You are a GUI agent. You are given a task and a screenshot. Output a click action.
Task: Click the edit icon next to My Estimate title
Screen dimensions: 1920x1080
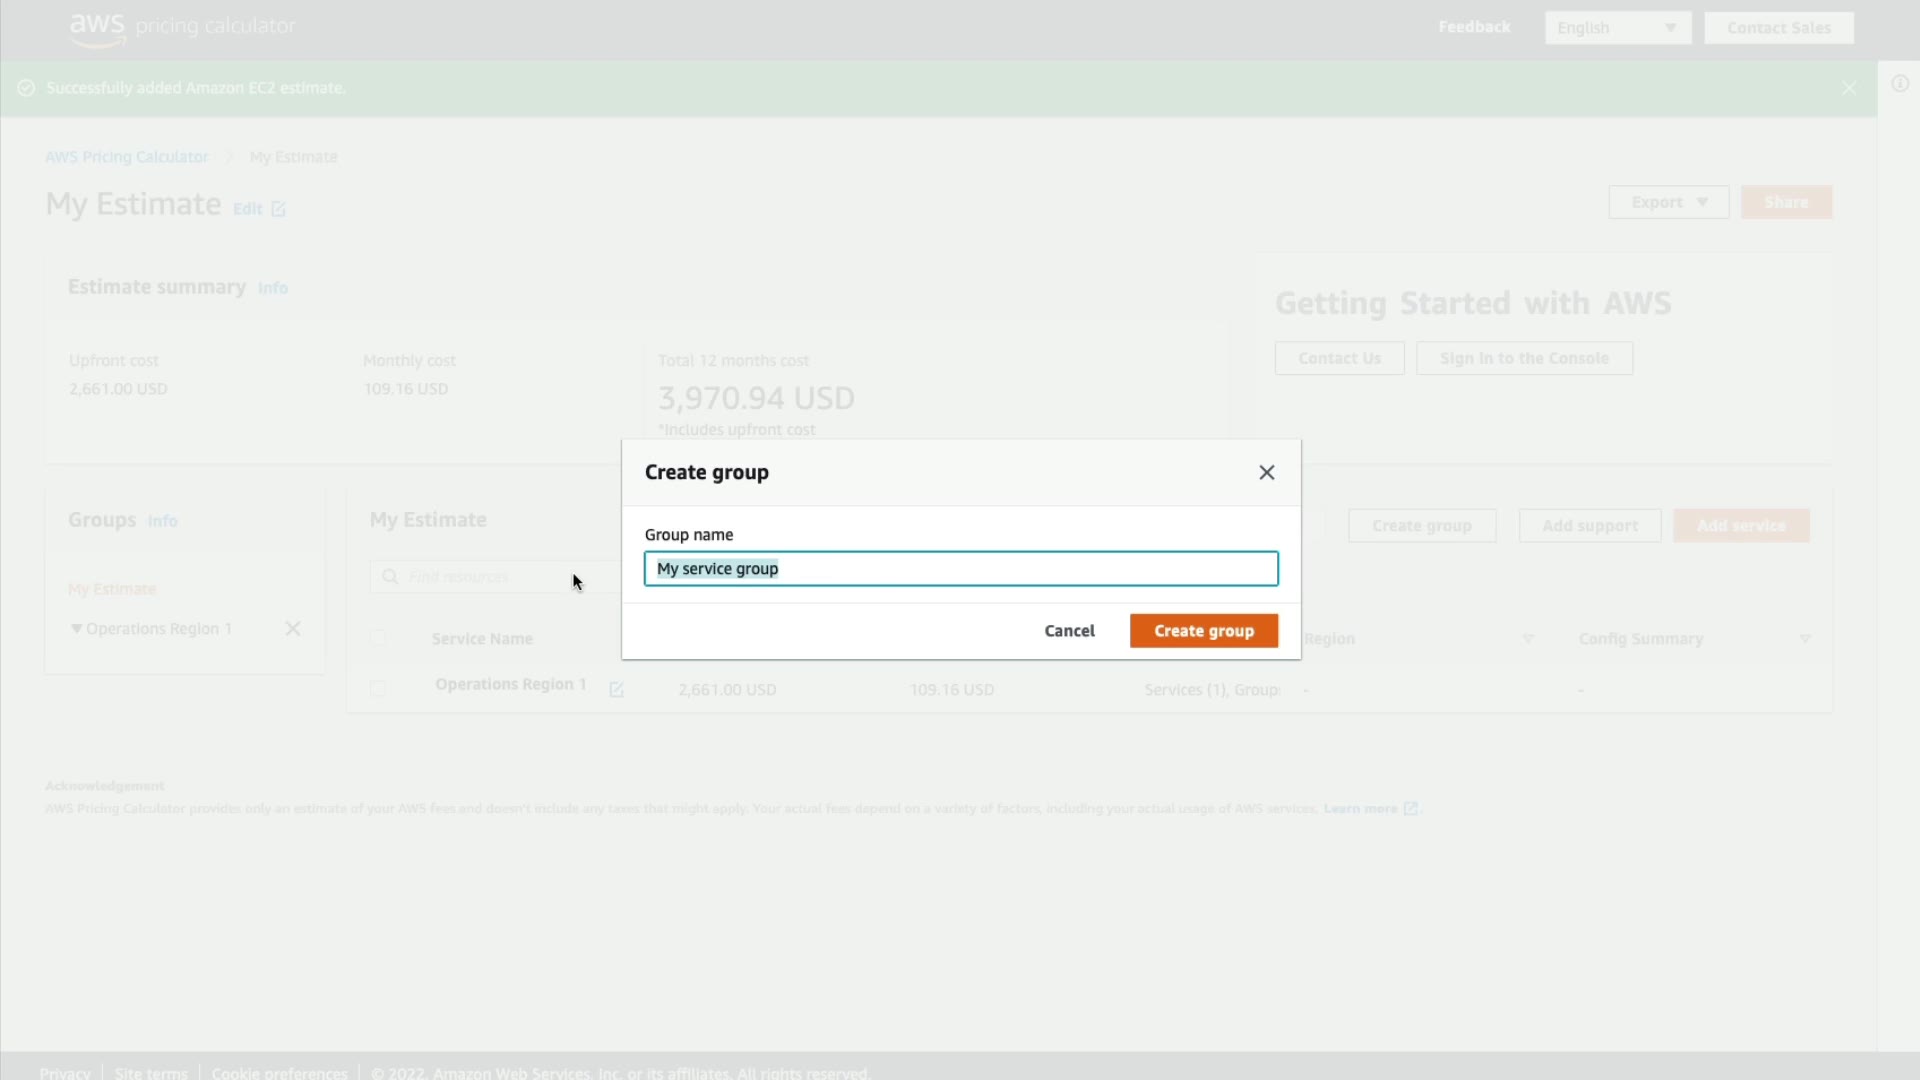pyautogui.click(x=278, y=209)
